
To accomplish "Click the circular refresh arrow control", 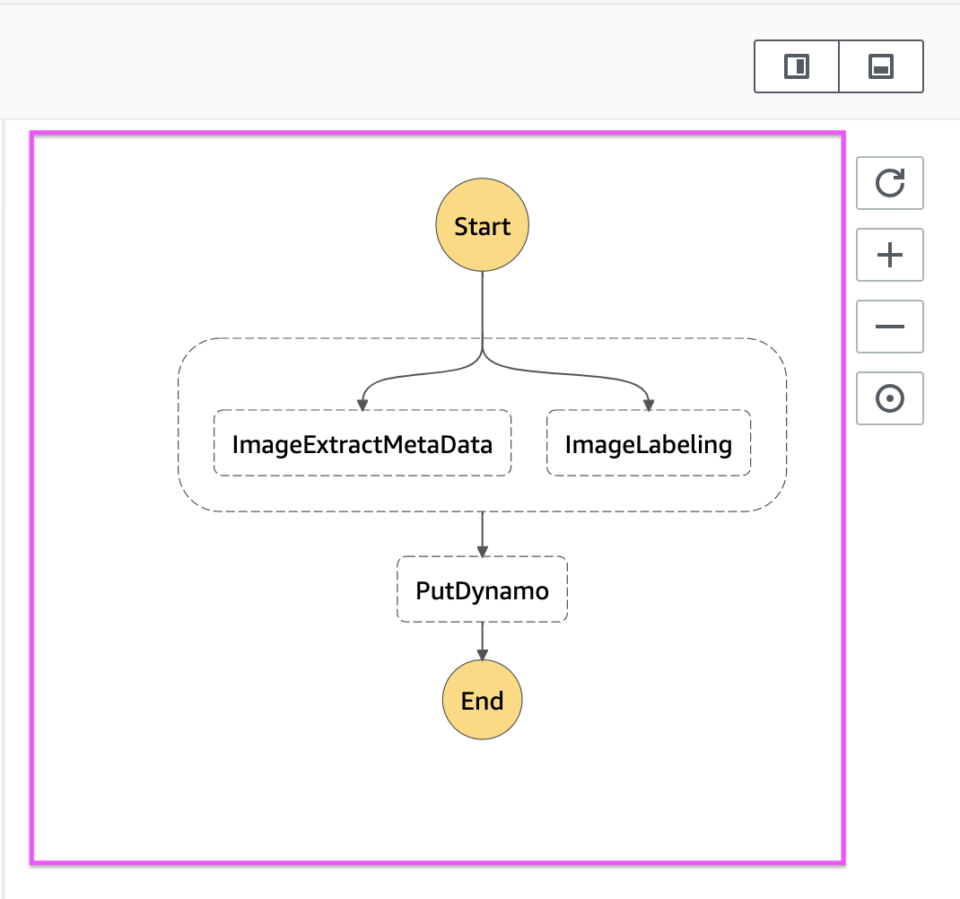I will 889,184.
